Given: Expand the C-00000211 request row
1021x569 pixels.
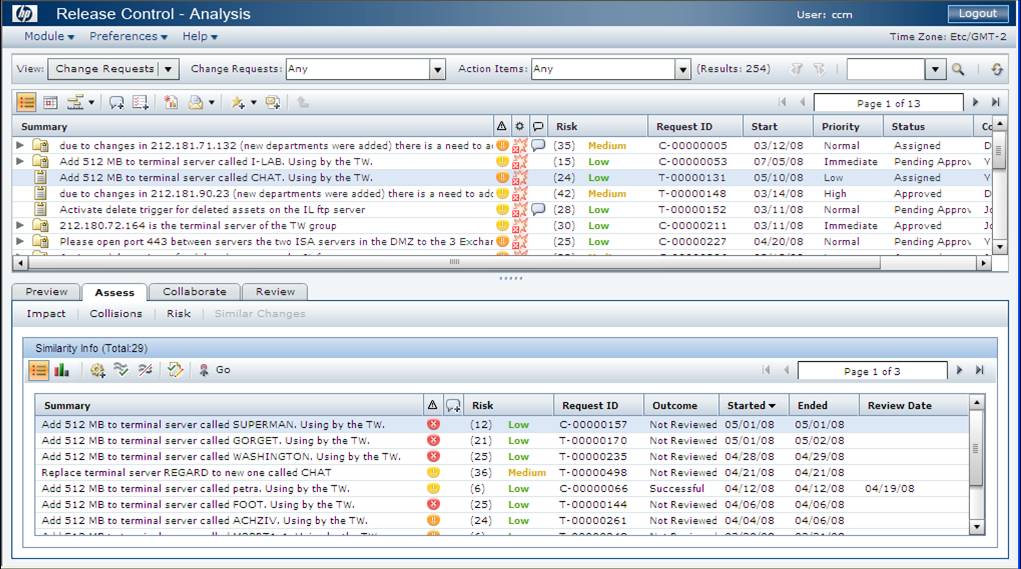Looking at the screenshot, I should [x=20, y=225].
